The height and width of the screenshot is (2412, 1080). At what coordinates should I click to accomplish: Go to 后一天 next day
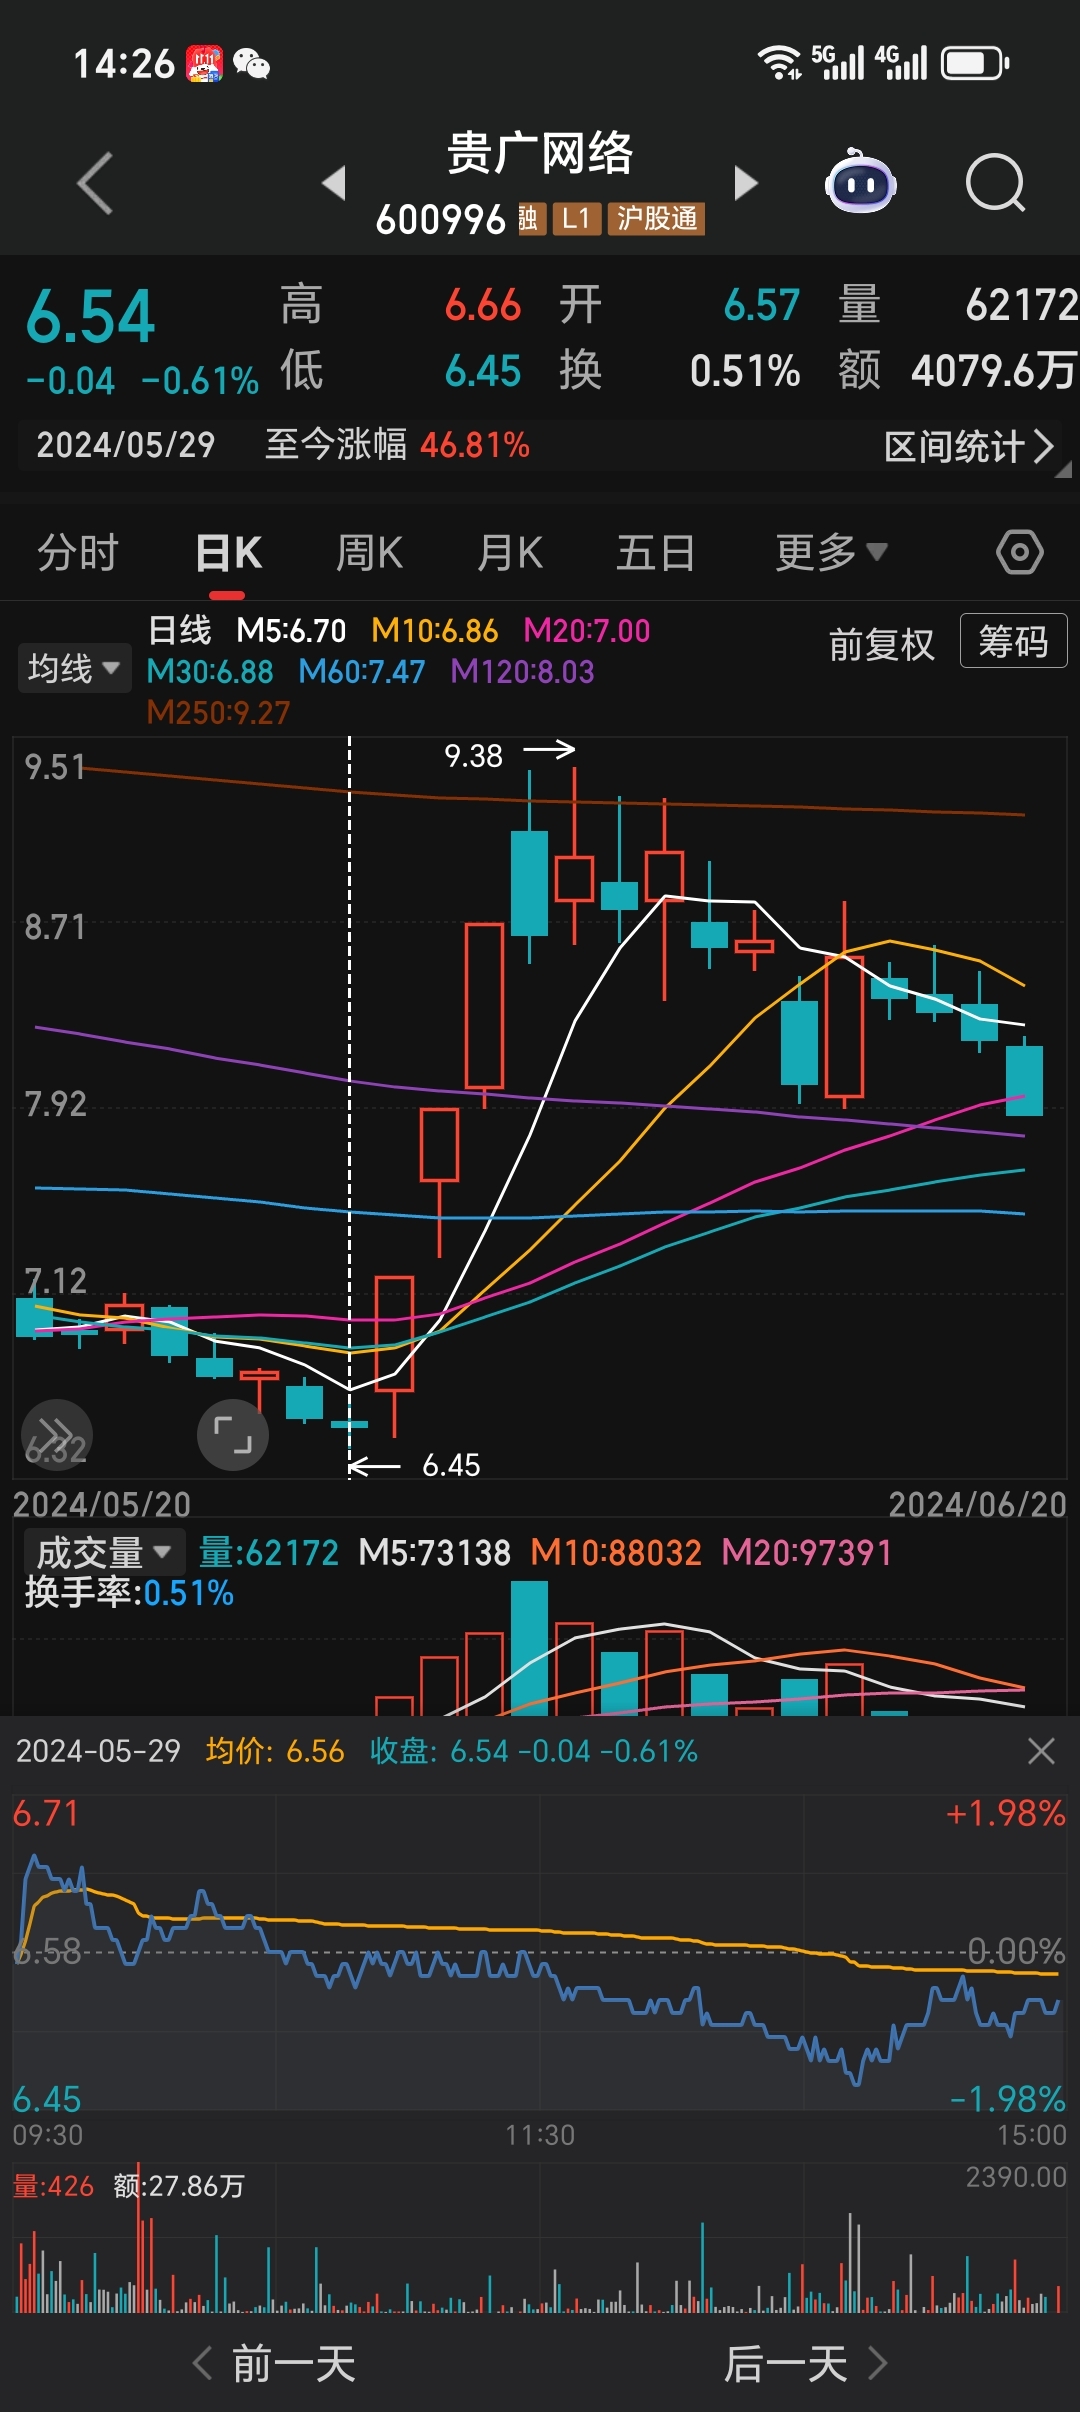point(805,2364)
